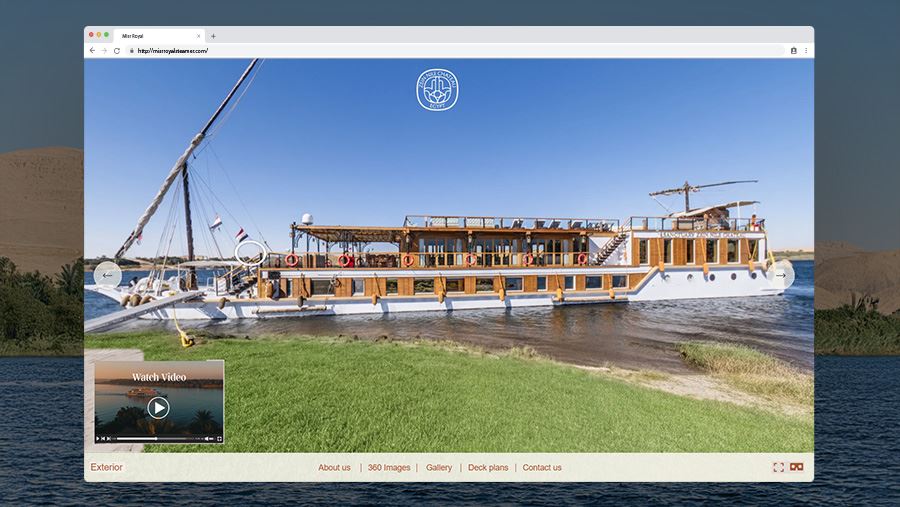Expand the video to fullscreen
The width and height of the screenshot is (900, 507).
(x=219, y=438)
